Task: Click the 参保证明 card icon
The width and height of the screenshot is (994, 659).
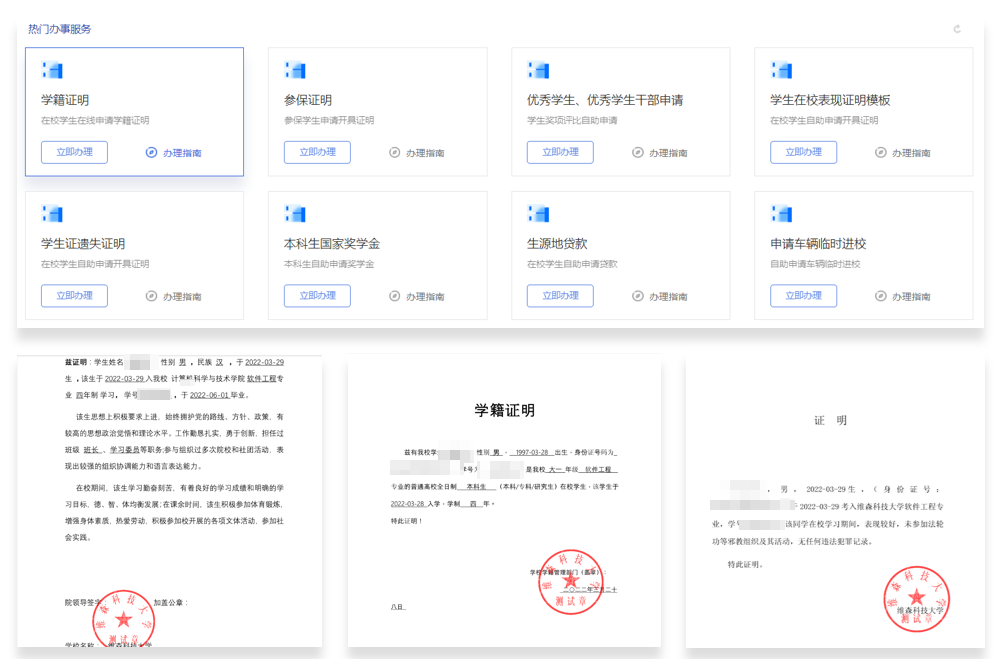Action: coord(295,70)
